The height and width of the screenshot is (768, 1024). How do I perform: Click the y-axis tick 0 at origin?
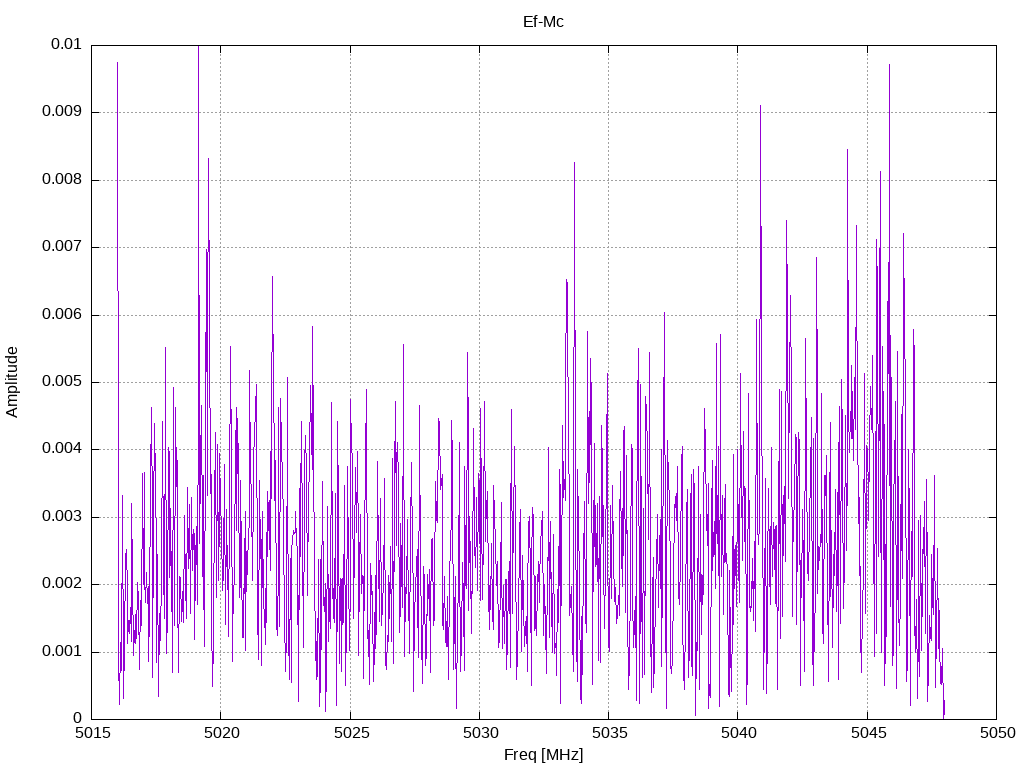pyautogui.click(x=77, y=719)
